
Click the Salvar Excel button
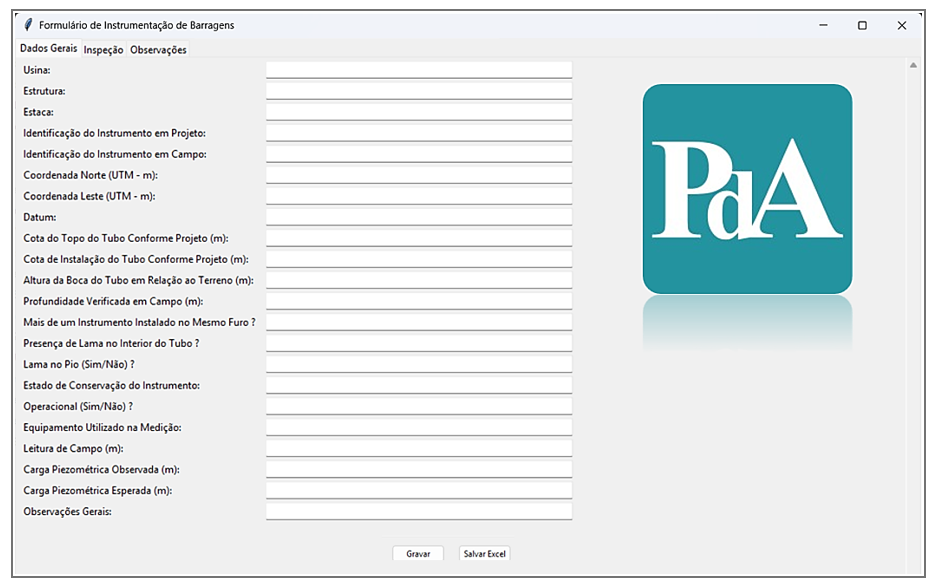[x=484, y=553]
